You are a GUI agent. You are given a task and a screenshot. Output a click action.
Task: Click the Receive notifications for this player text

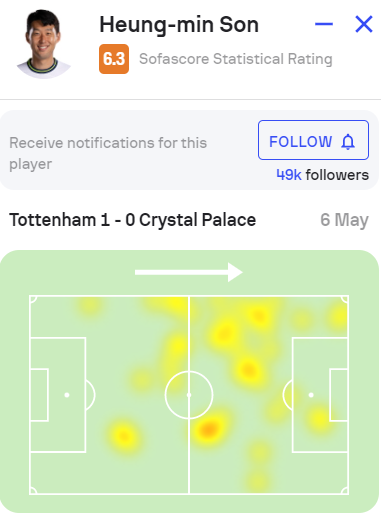tap(108, 153)
